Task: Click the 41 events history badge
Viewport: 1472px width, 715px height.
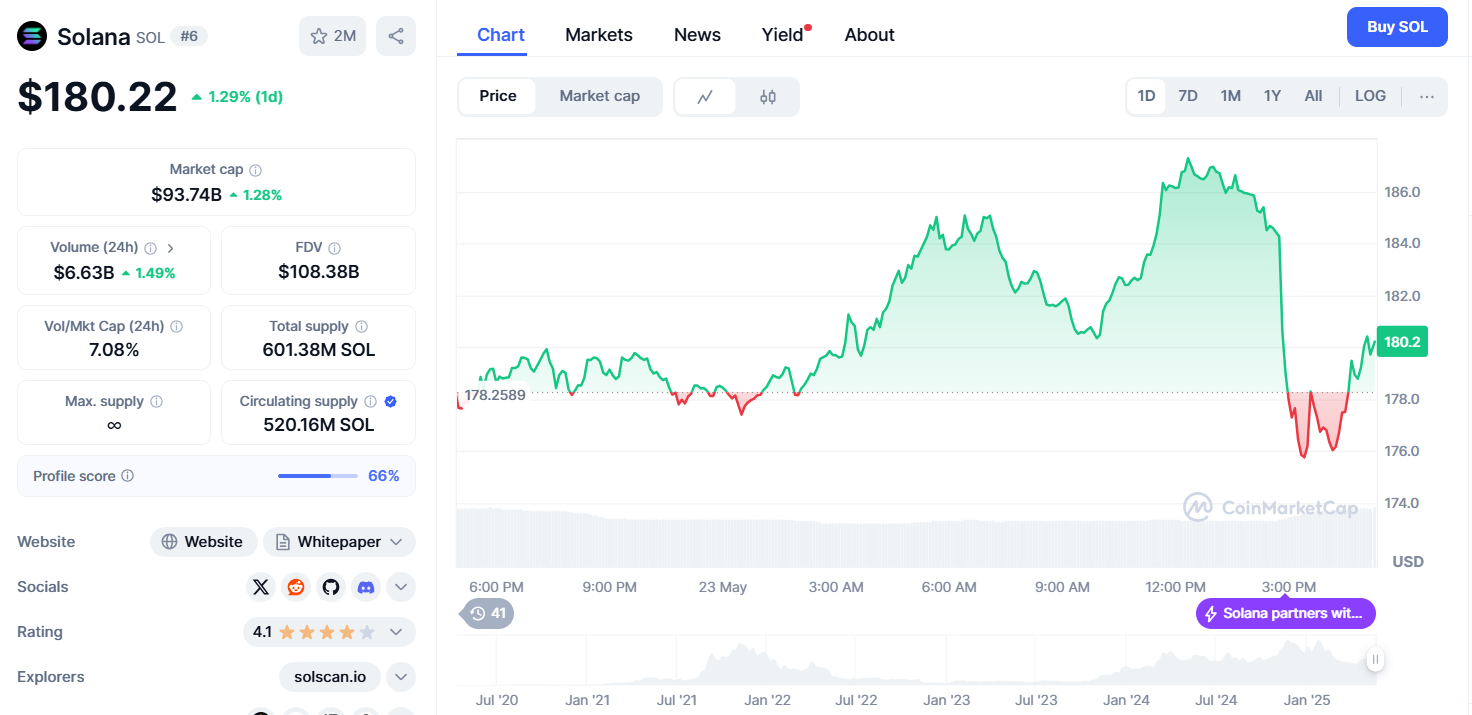Action: [x=488, y=613]
